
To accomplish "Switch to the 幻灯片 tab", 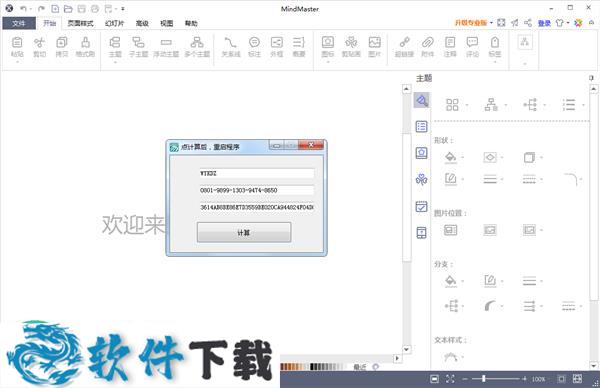I will (x=114, y=23).
